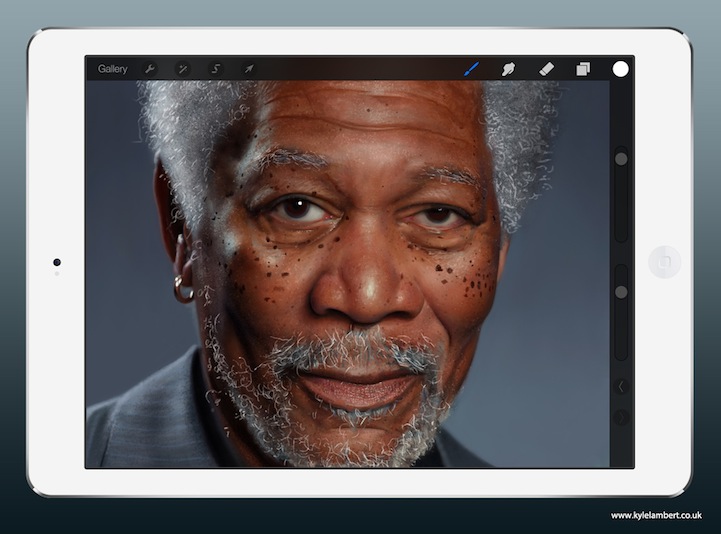
Task: Open the Layers panel
Action: (582, 69)
